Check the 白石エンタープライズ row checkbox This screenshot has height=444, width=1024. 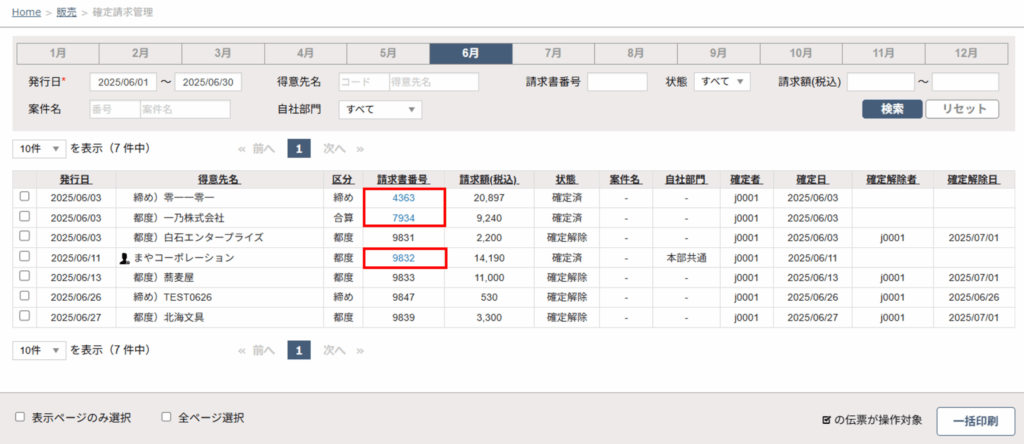coord(25,236)
